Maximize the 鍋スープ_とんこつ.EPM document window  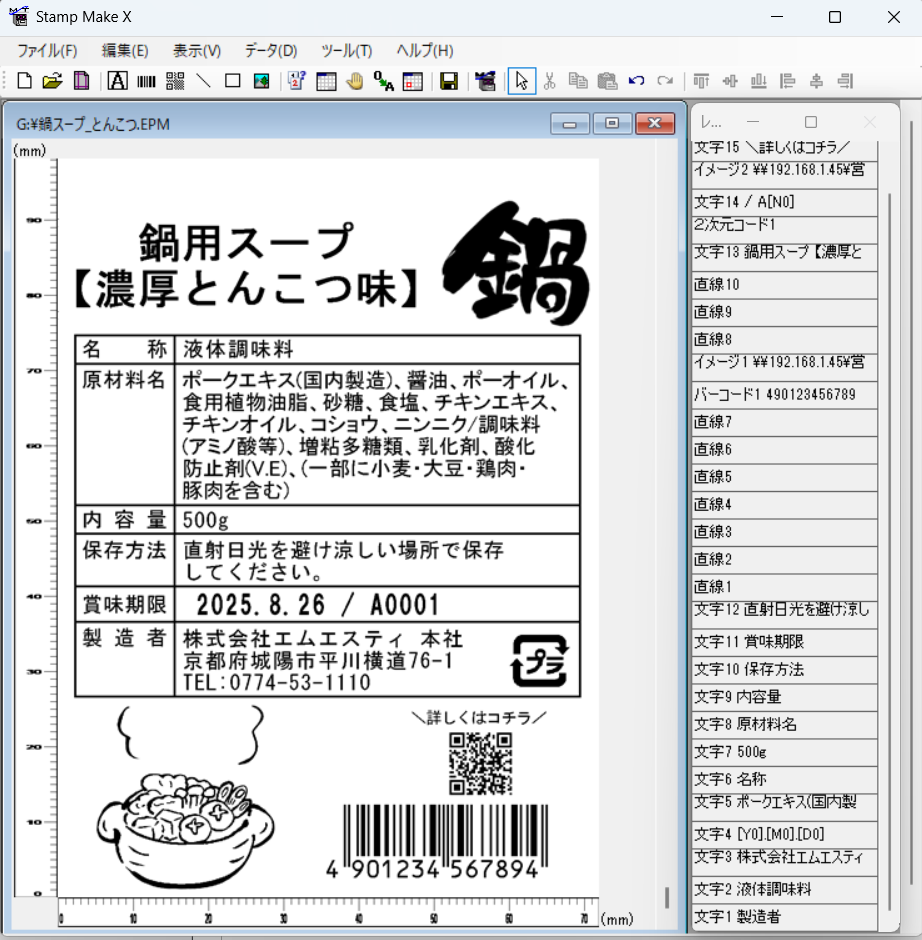coord(612,123)
